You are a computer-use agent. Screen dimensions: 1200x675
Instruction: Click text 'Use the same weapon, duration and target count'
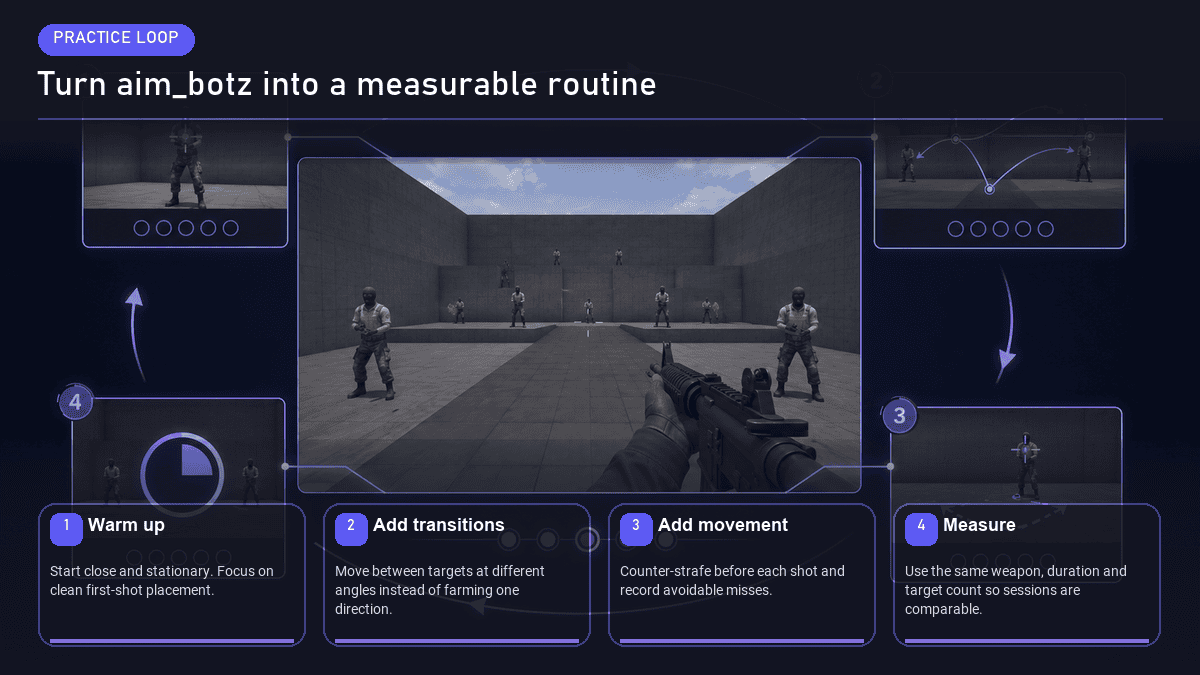pos(1016,581)
